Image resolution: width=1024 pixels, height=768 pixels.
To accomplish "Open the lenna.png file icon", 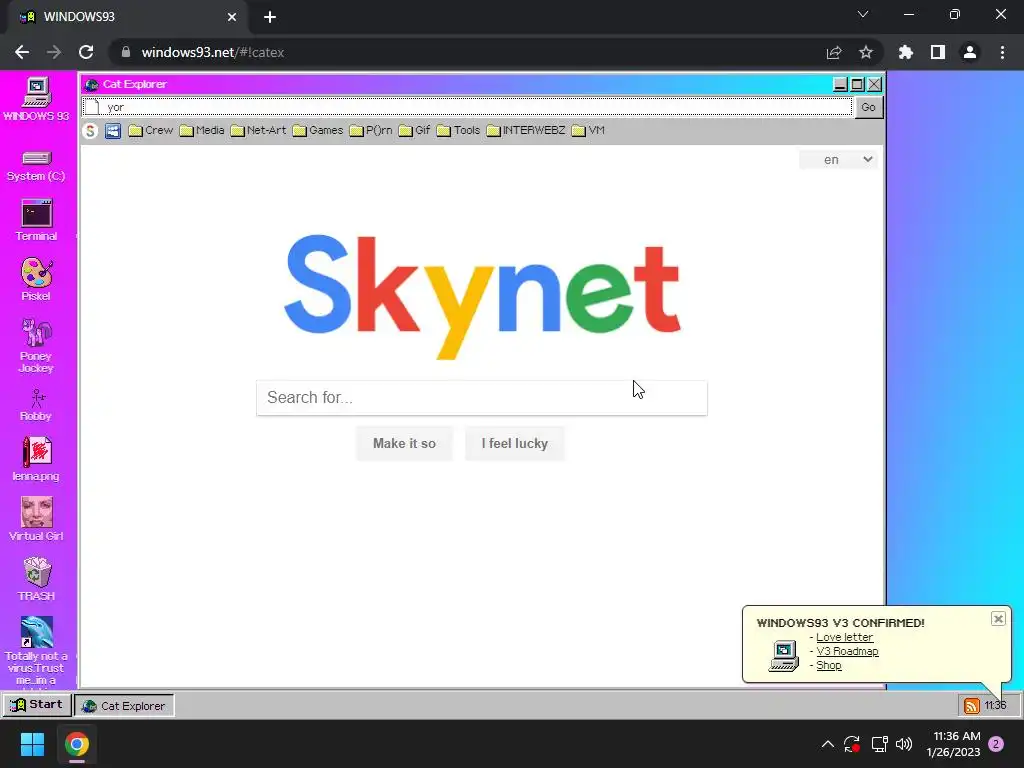I will [x=37, y=459].
